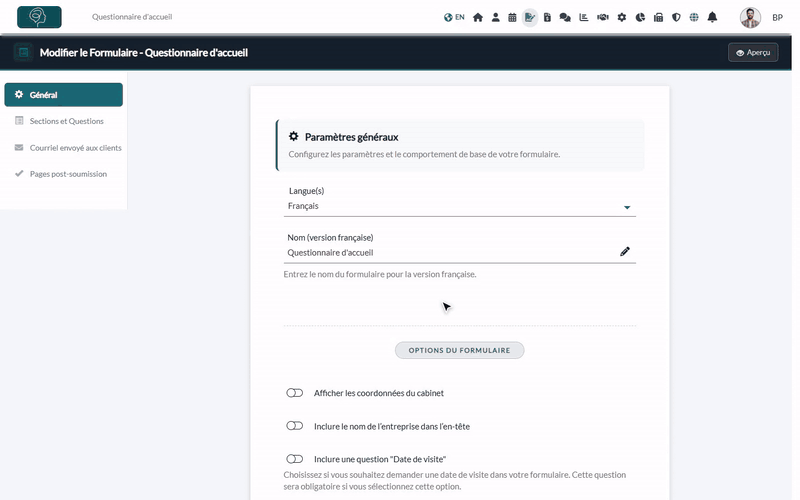Open the bar chart reports icon

coord(584,17)
